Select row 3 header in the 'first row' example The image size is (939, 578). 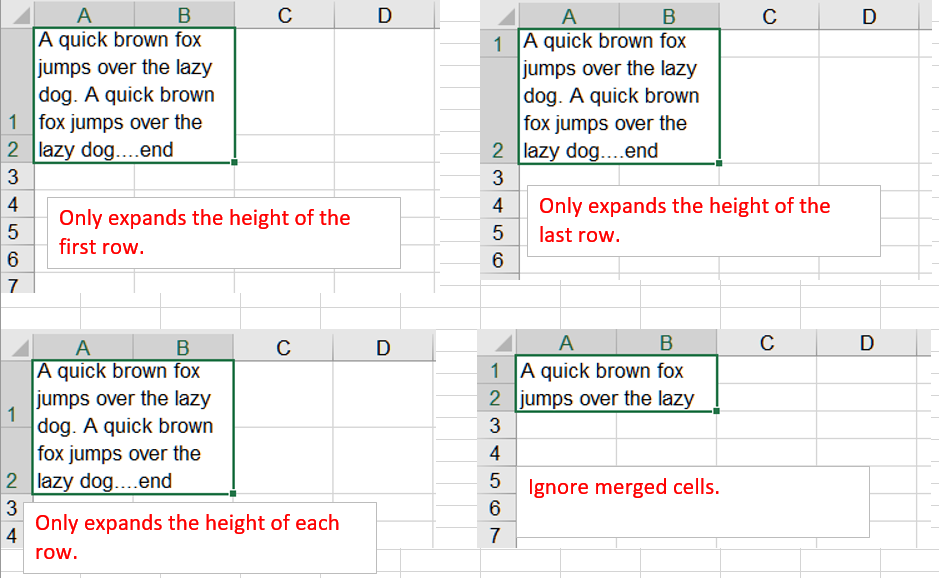pos(13,177)
